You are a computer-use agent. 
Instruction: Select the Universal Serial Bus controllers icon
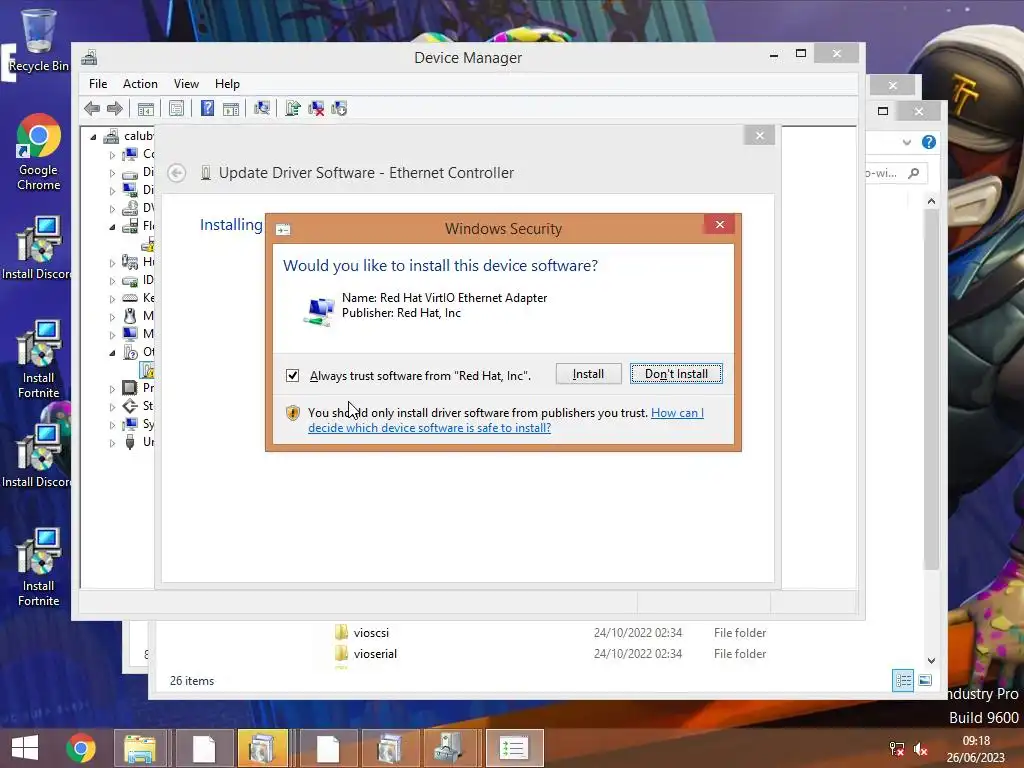pos(130,442)
